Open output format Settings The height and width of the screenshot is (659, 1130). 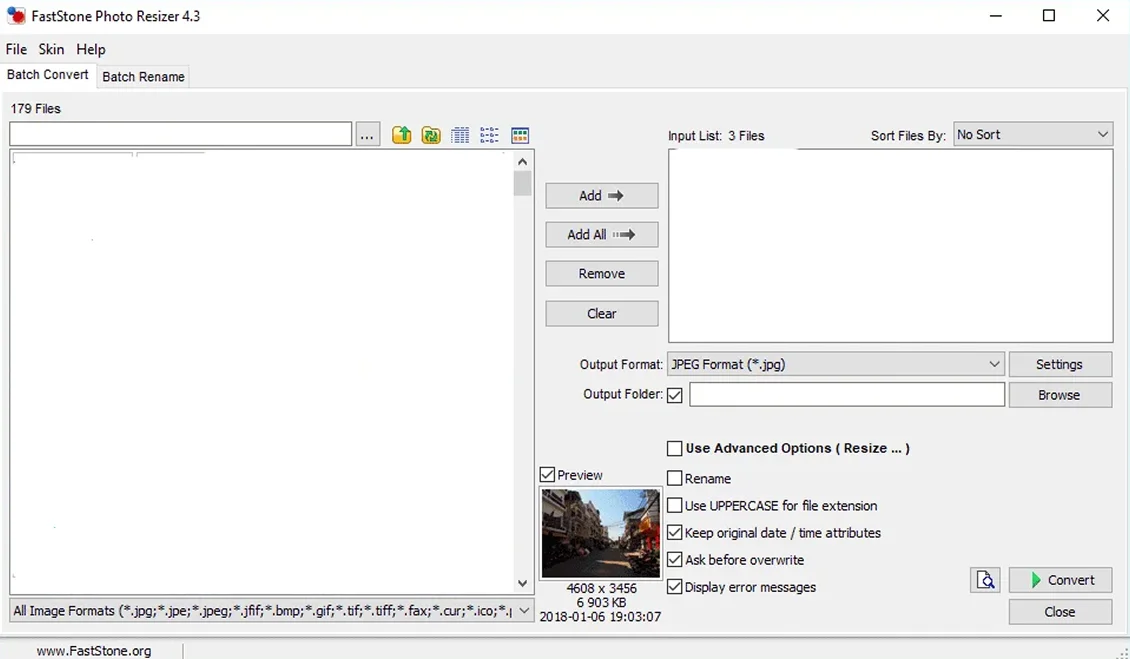coord(1060,364)
